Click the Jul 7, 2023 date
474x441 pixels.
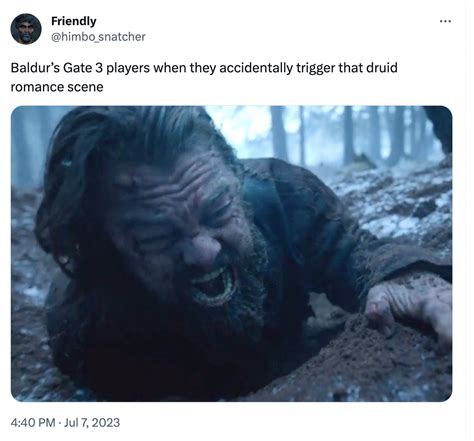click(x=92, y=422)
